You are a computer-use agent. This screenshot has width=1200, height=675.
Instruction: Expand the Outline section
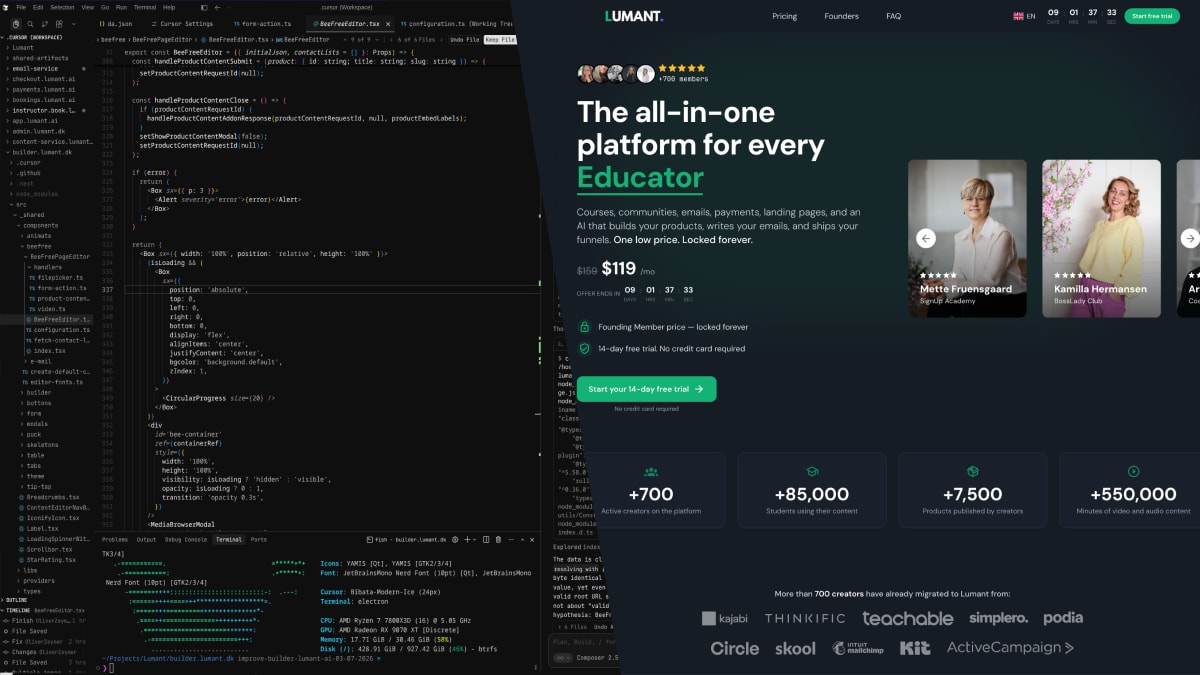tap(17, 600)
